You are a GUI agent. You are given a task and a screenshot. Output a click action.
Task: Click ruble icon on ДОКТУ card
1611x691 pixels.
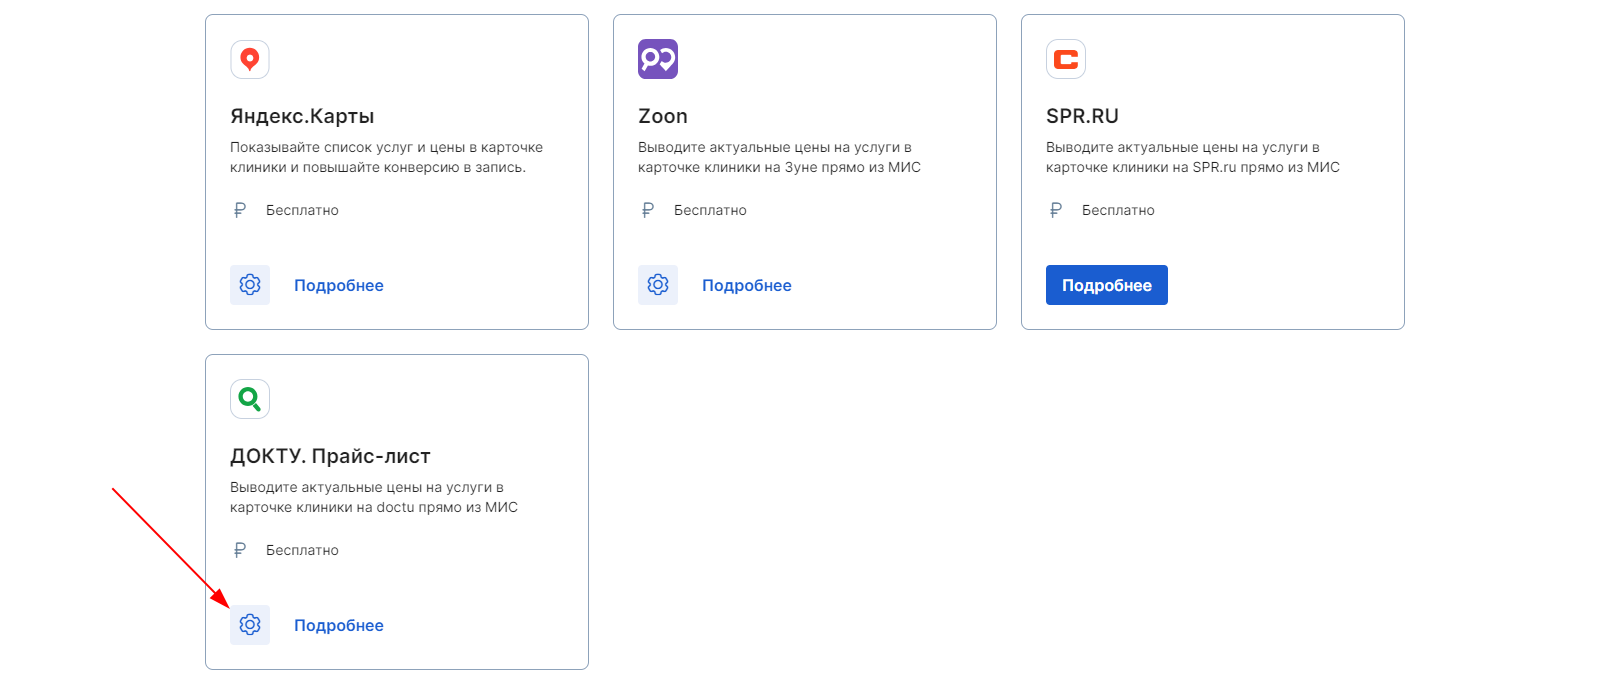pyautogui.click(x=240, y=550)
